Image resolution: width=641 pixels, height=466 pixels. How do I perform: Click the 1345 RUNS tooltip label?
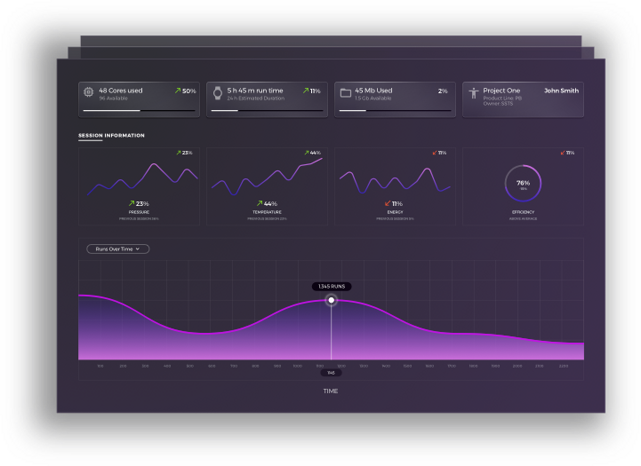[x=331, y=286]
